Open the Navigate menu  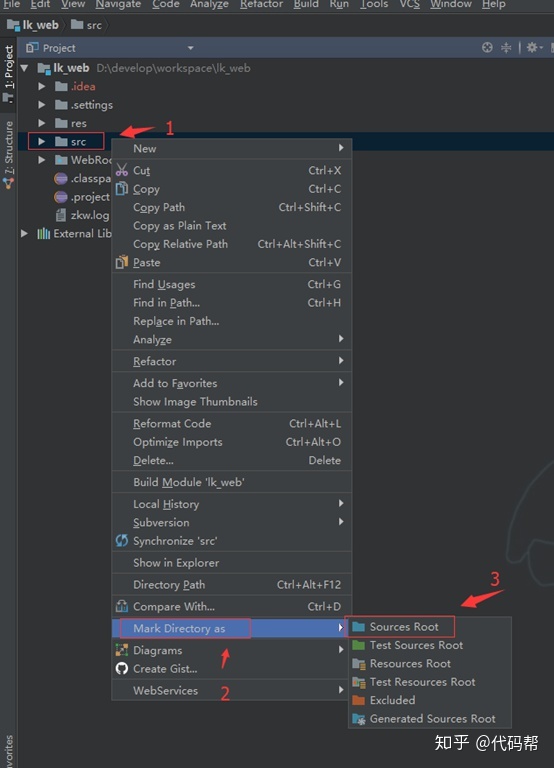(118, 4)
